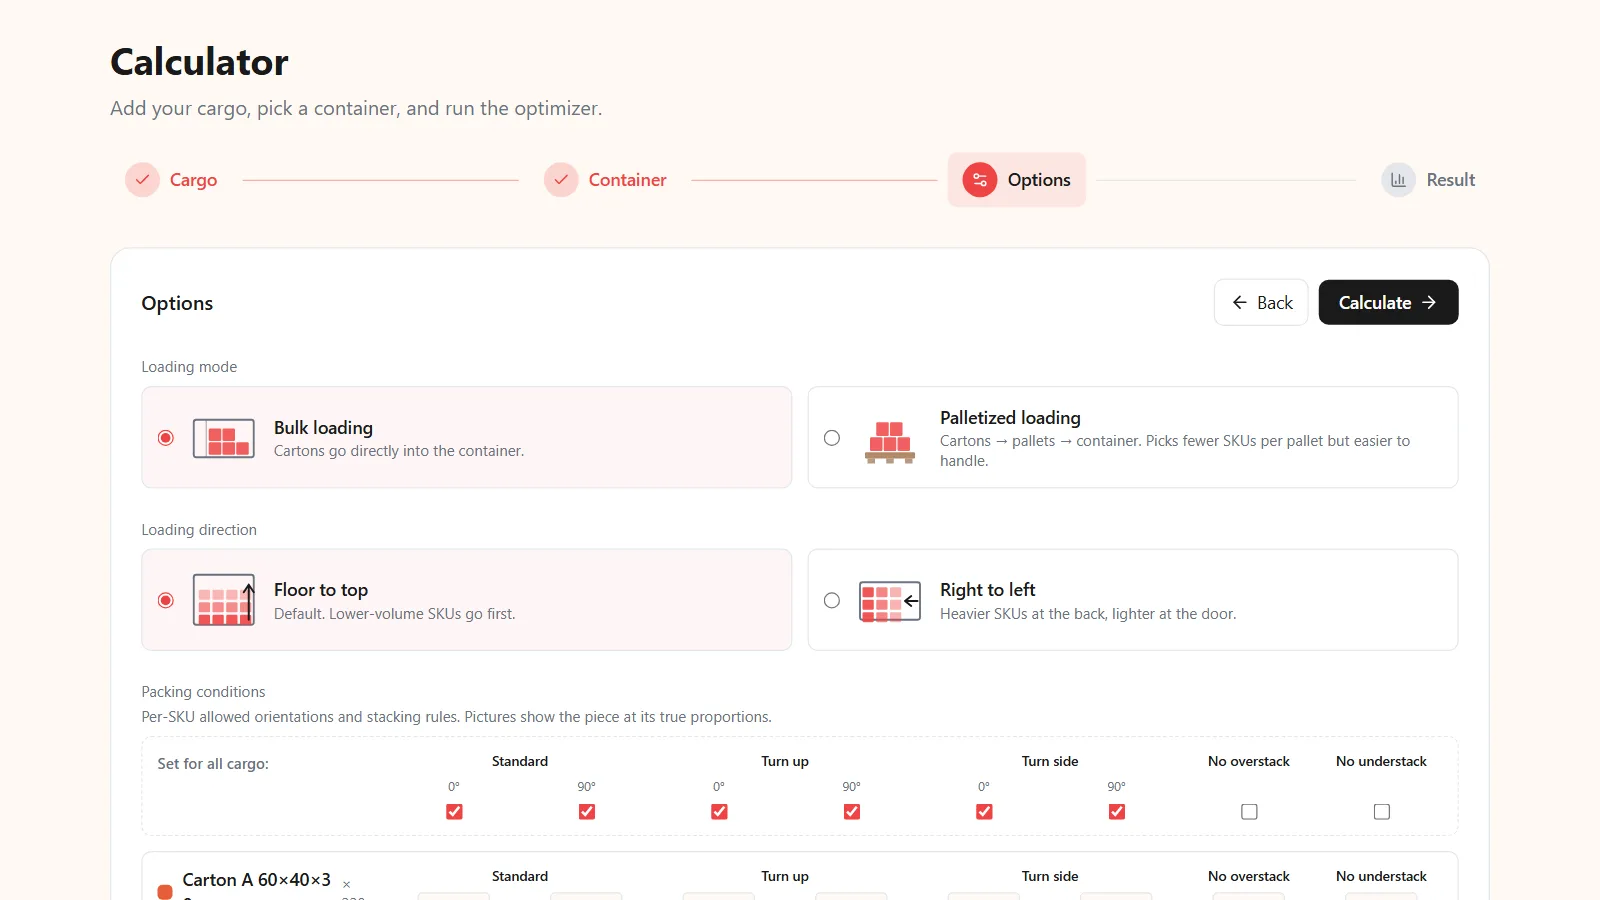The image size is (1600, 900).
Task: Click the Right to left title
Action: tap(987, 590)
